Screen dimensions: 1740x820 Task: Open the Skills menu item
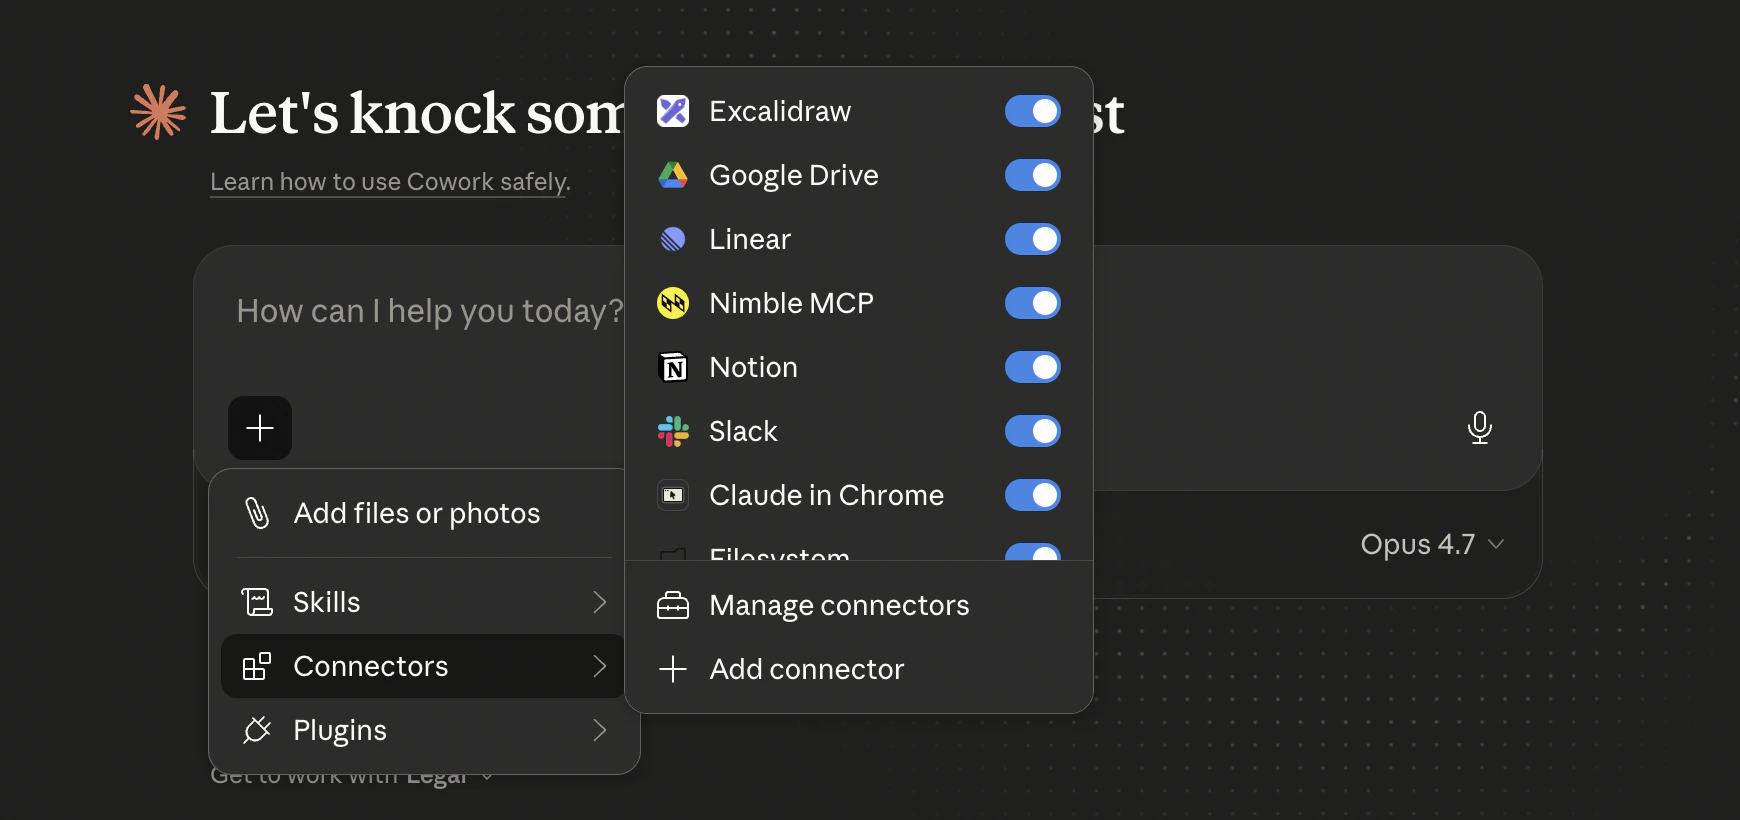(x=424, y=602)
